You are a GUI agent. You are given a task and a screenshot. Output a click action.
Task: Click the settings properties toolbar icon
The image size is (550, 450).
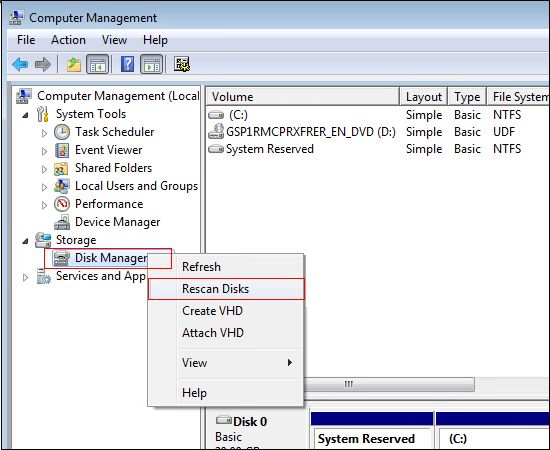click(182, 65)
